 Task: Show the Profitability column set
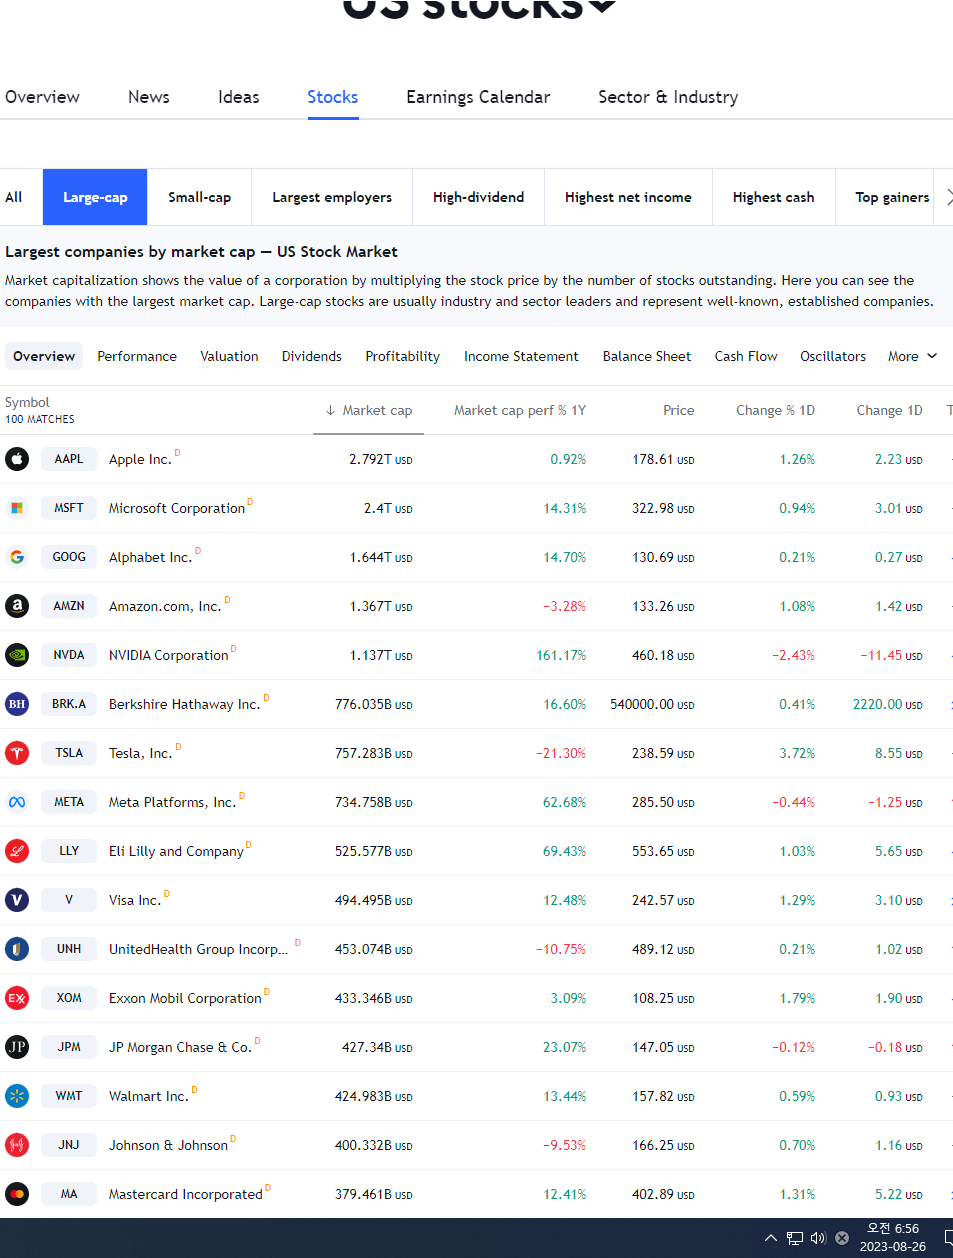[x=403, y=356]
